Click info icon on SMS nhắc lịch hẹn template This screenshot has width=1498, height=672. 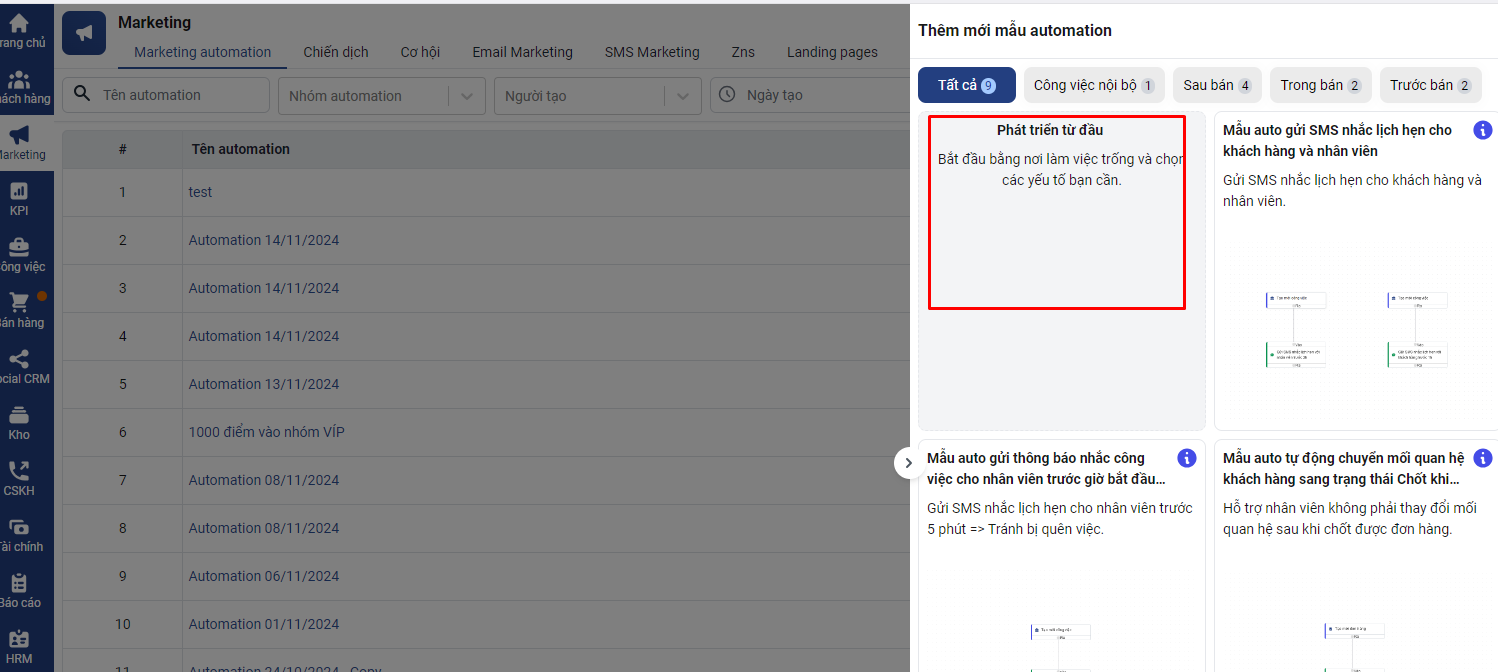point(1482,130)
